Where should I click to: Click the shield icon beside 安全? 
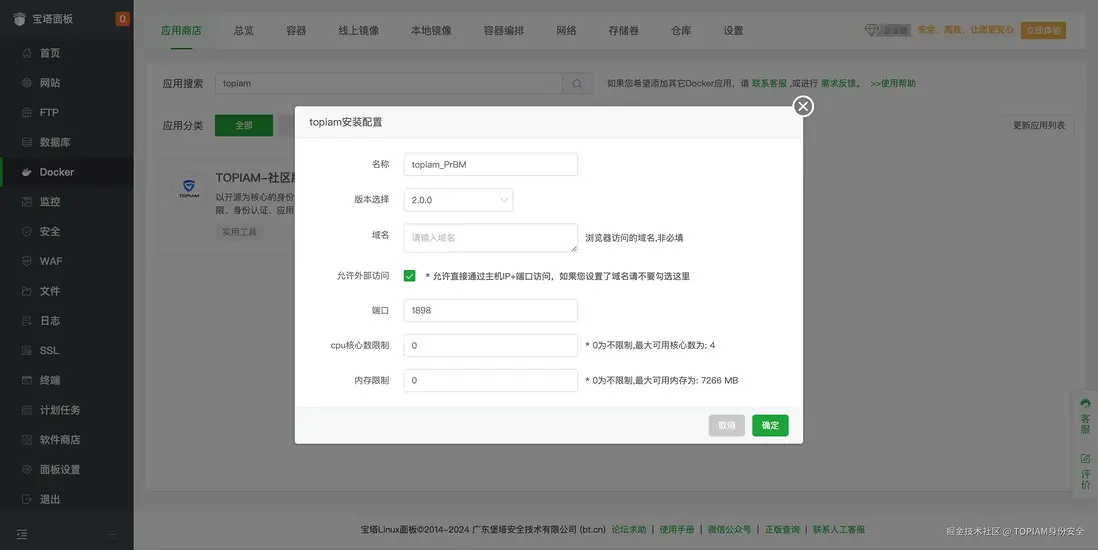[27, 231]
